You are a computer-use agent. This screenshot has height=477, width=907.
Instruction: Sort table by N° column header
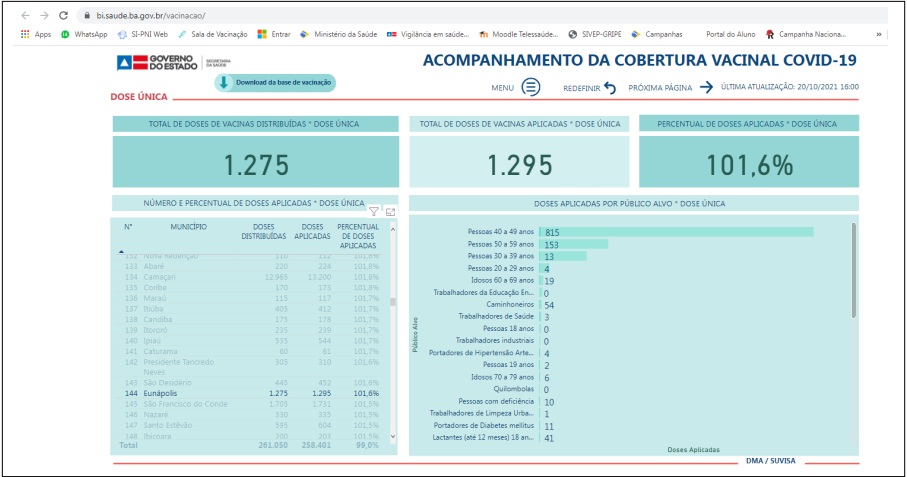[x=129, y=227]
